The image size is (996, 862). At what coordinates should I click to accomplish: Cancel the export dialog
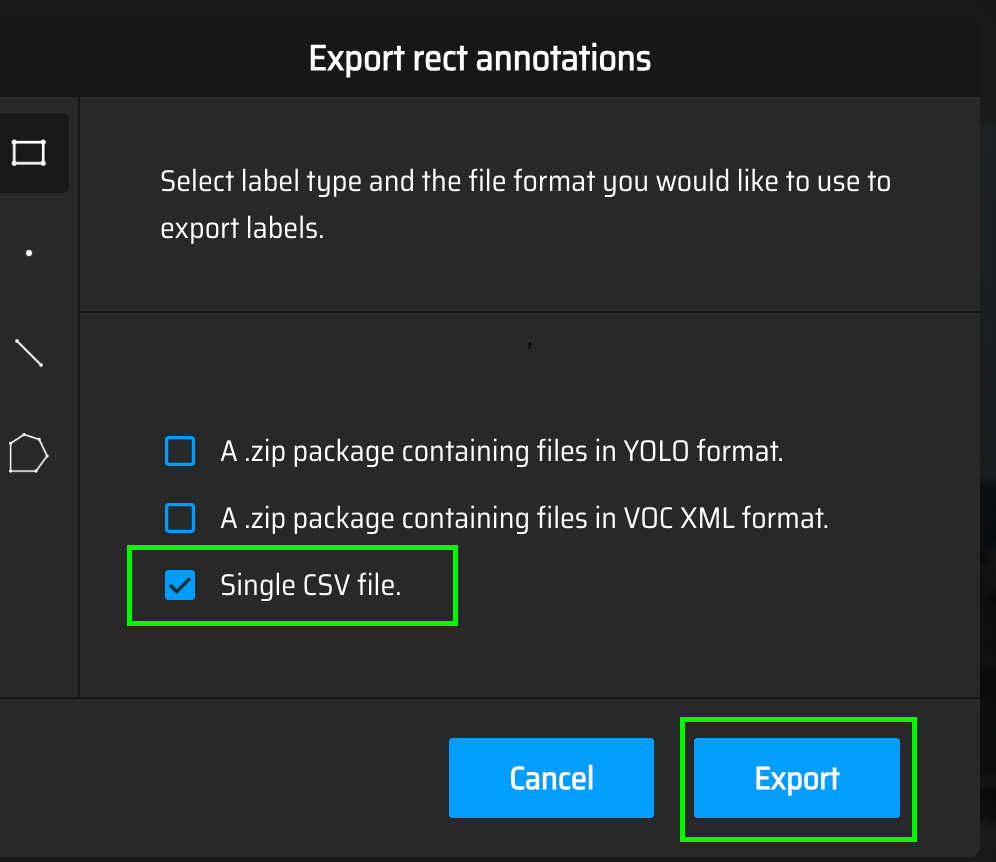pos(551,778)
